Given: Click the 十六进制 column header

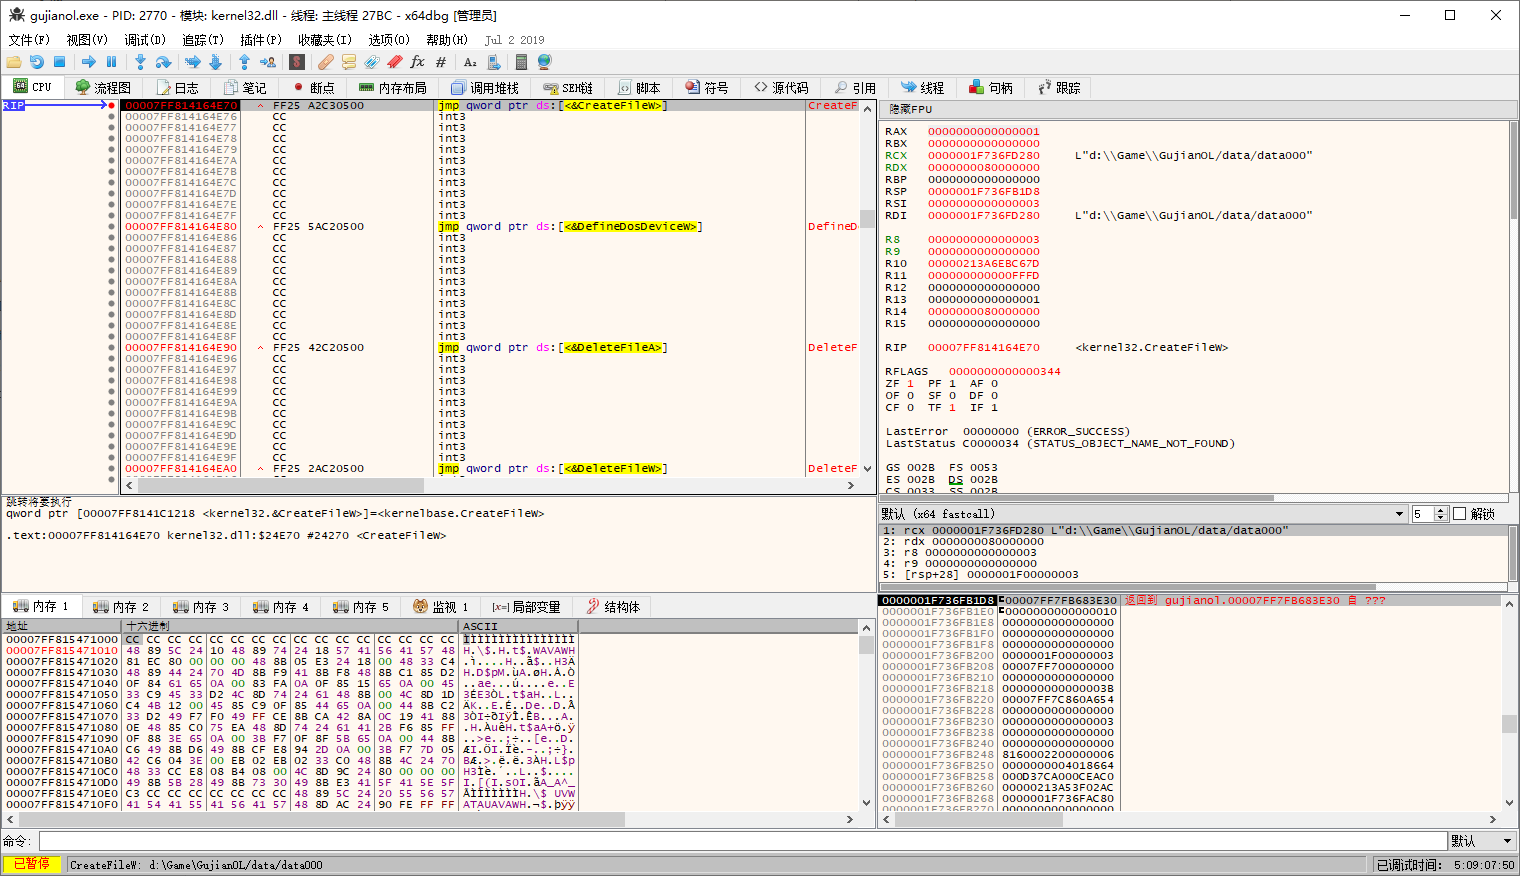Looking at the screenshot, I should tap(290, 626).
